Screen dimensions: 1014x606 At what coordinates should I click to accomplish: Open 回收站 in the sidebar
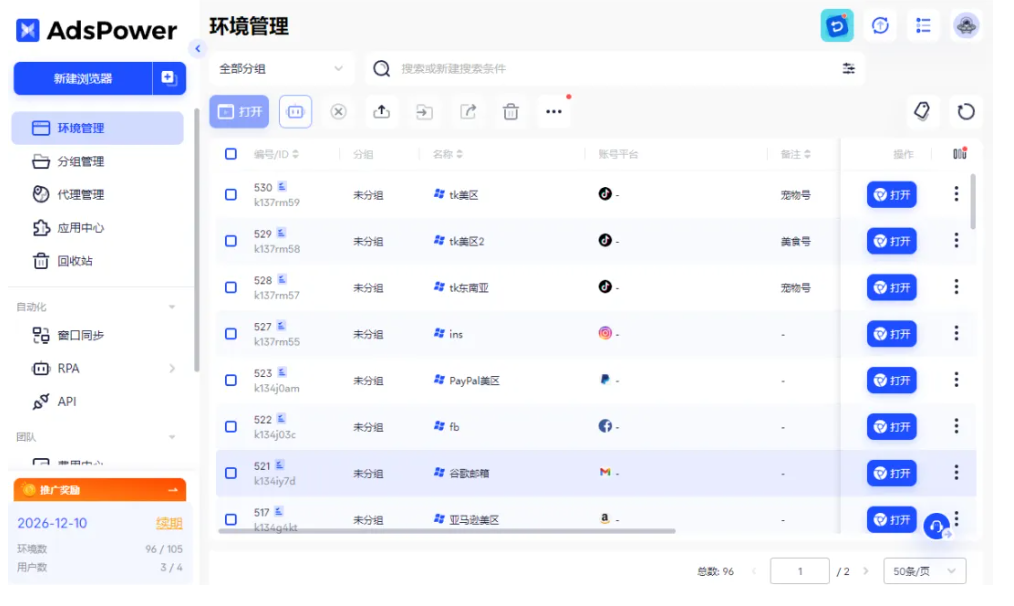98,261
